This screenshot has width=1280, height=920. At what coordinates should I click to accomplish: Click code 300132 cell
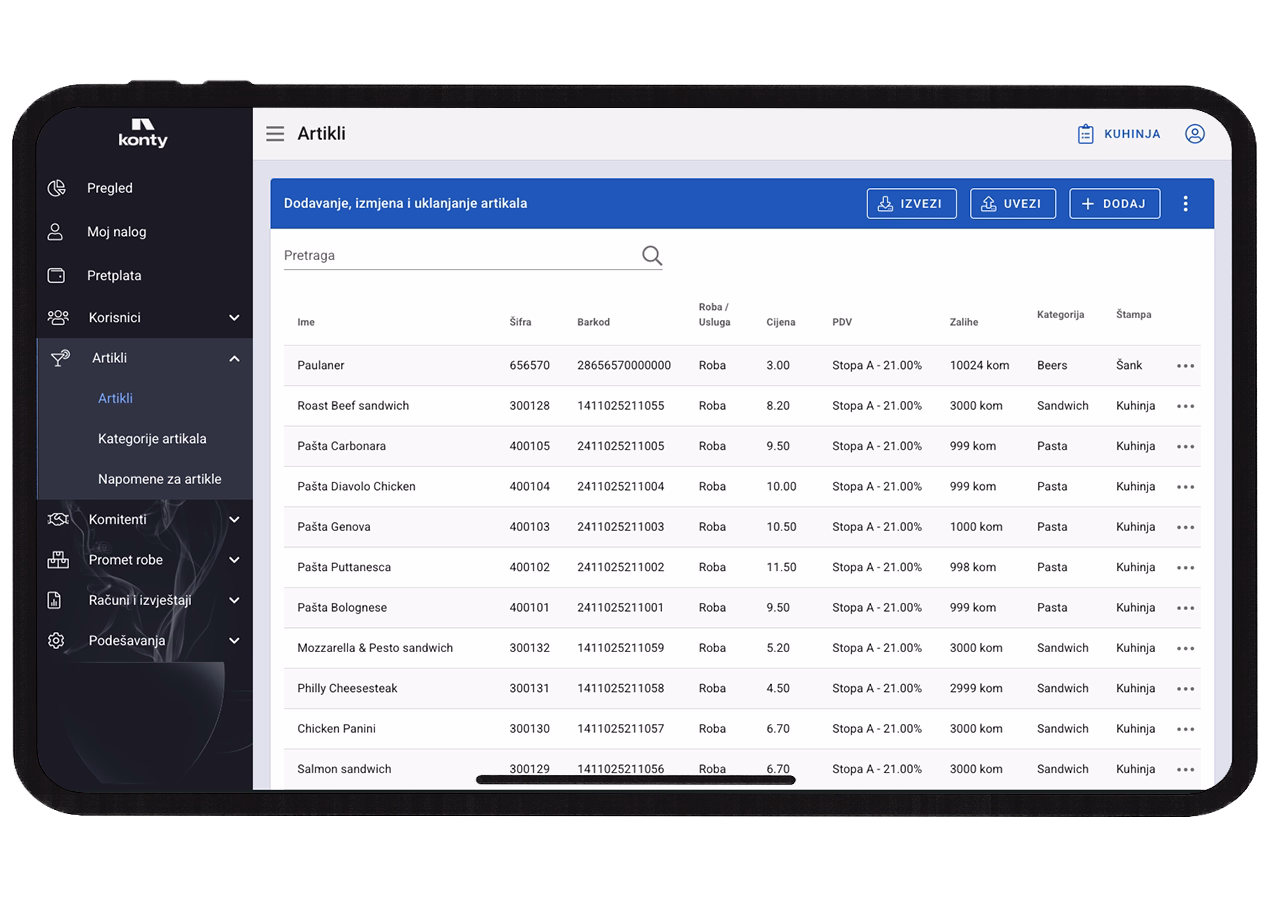pos(530,648)
